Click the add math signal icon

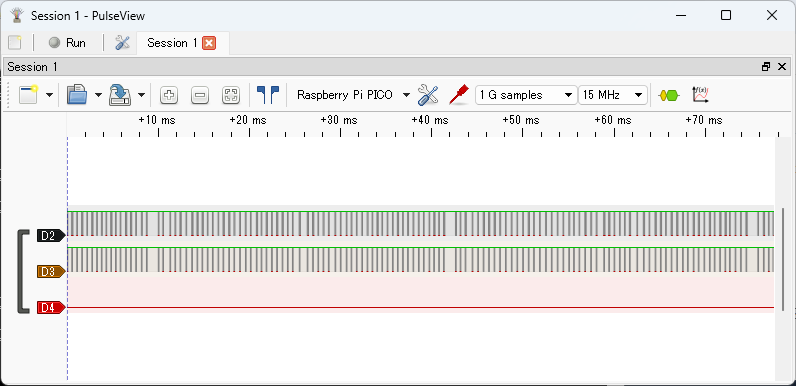click(700, 95)
